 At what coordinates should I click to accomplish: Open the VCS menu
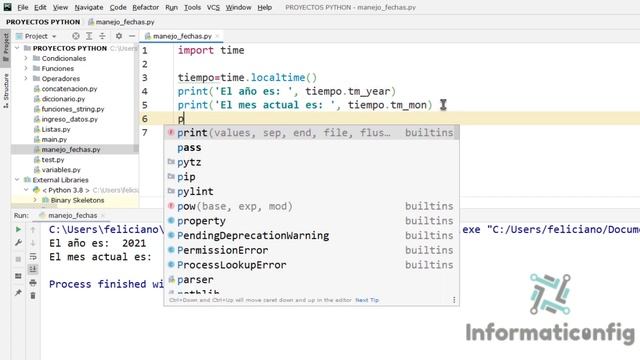pyautogui.click(x=213, y=7)
